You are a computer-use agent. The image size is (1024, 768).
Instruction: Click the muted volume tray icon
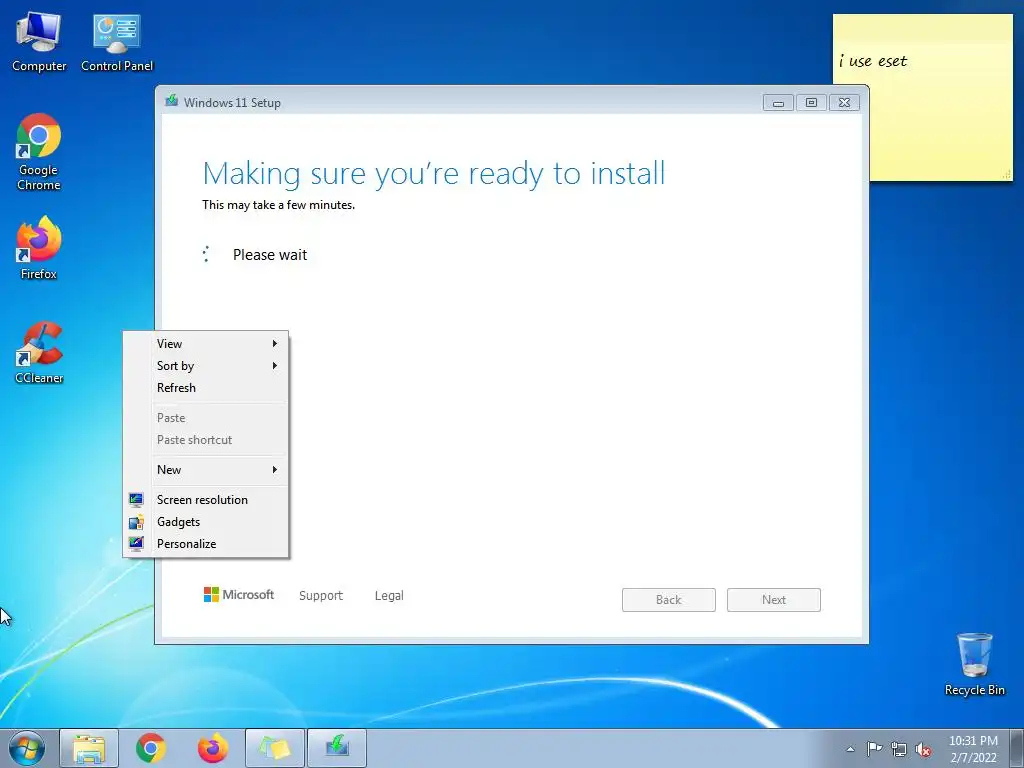coord(923,749)
